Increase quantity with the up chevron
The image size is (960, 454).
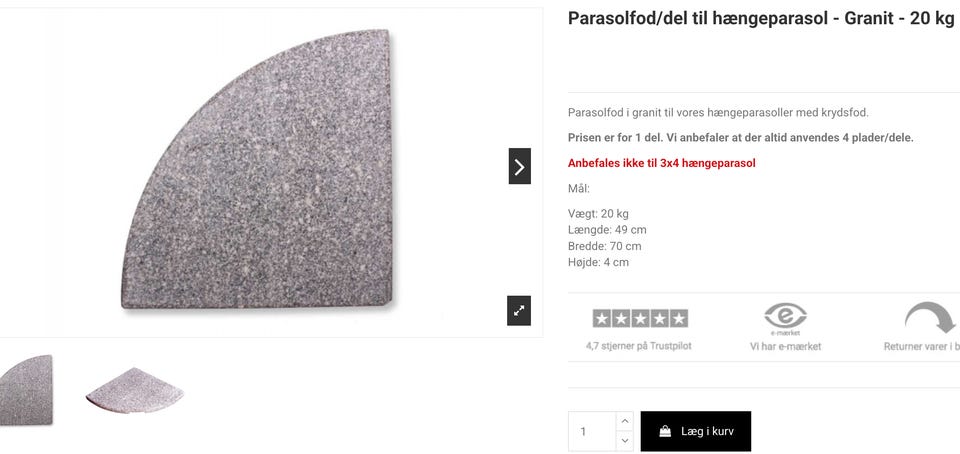click(x=624, y=421)
